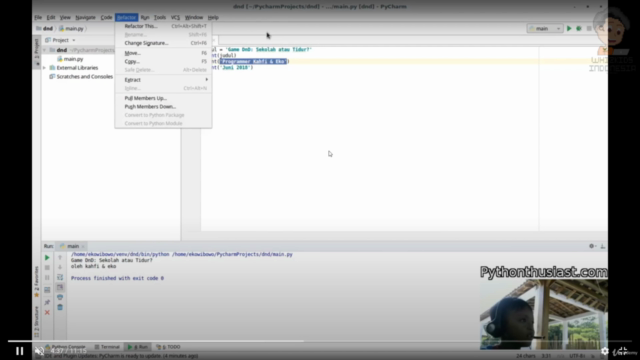The image size is (640, 360).
Task: Open the python interpreter path link in console
Action: tap(120, 254)
